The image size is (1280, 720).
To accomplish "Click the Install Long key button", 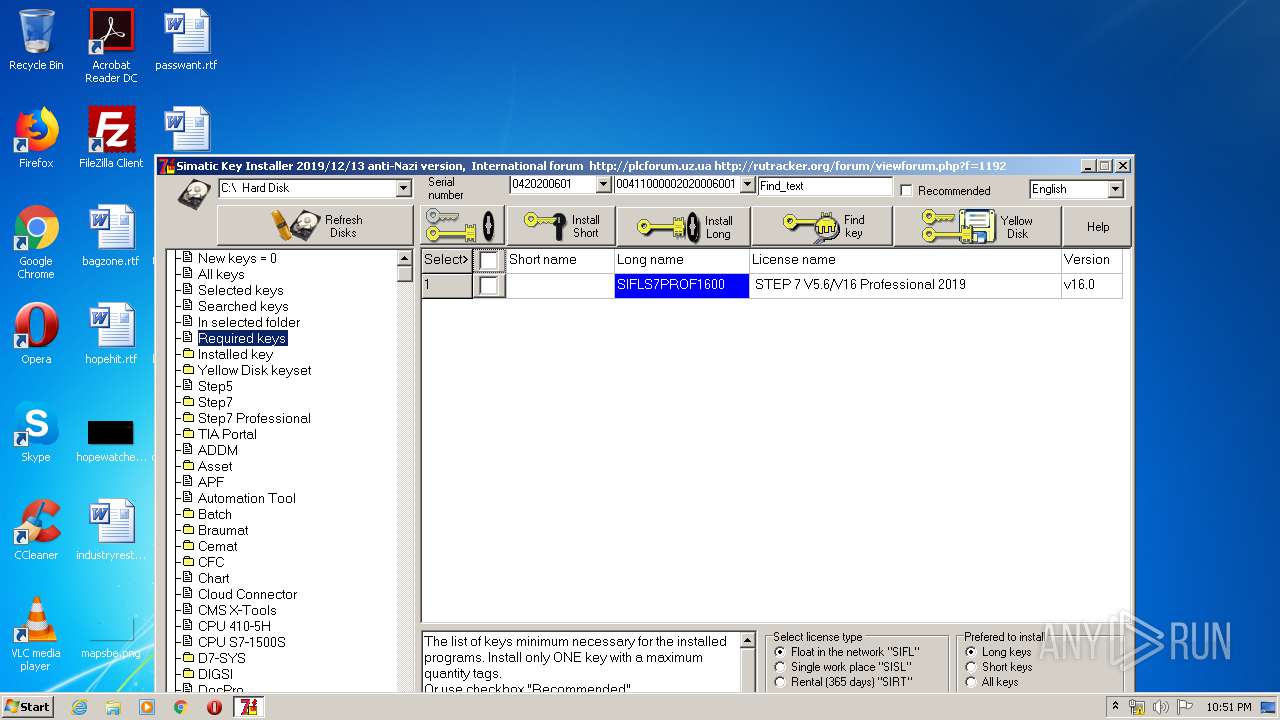I will point(683,226).
